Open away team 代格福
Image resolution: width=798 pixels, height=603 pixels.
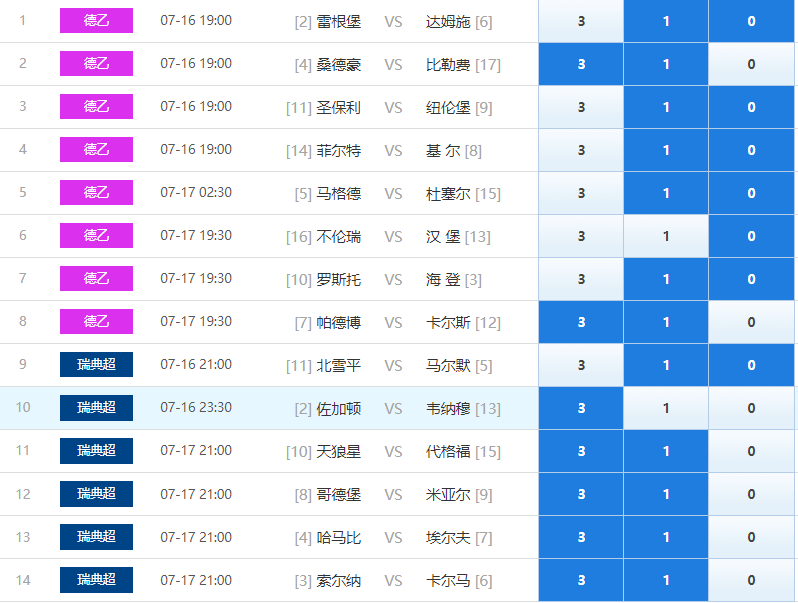coord(448,451)
